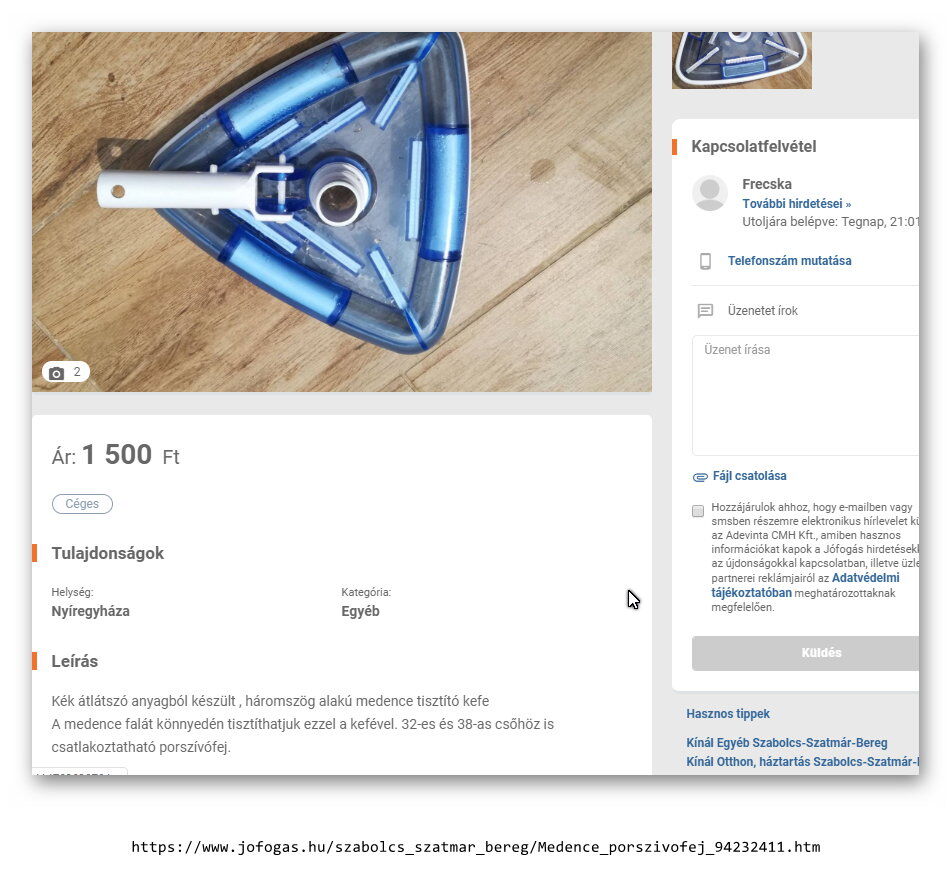This screenshot has height=887, width=951.
Task: Click the Céges badge
Action: coord(82,504)
